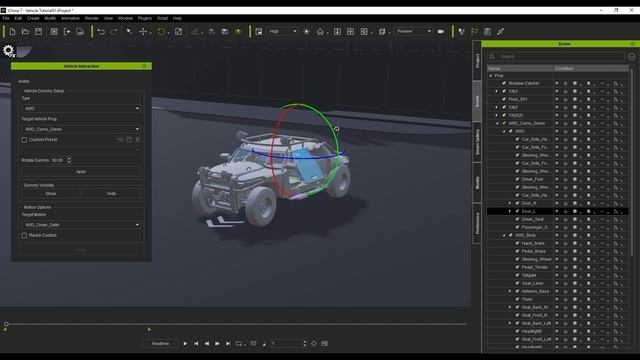Viewport: 640px width, 360px height.
Task: Expand the Door_L tree node
Action: point(509,211)
